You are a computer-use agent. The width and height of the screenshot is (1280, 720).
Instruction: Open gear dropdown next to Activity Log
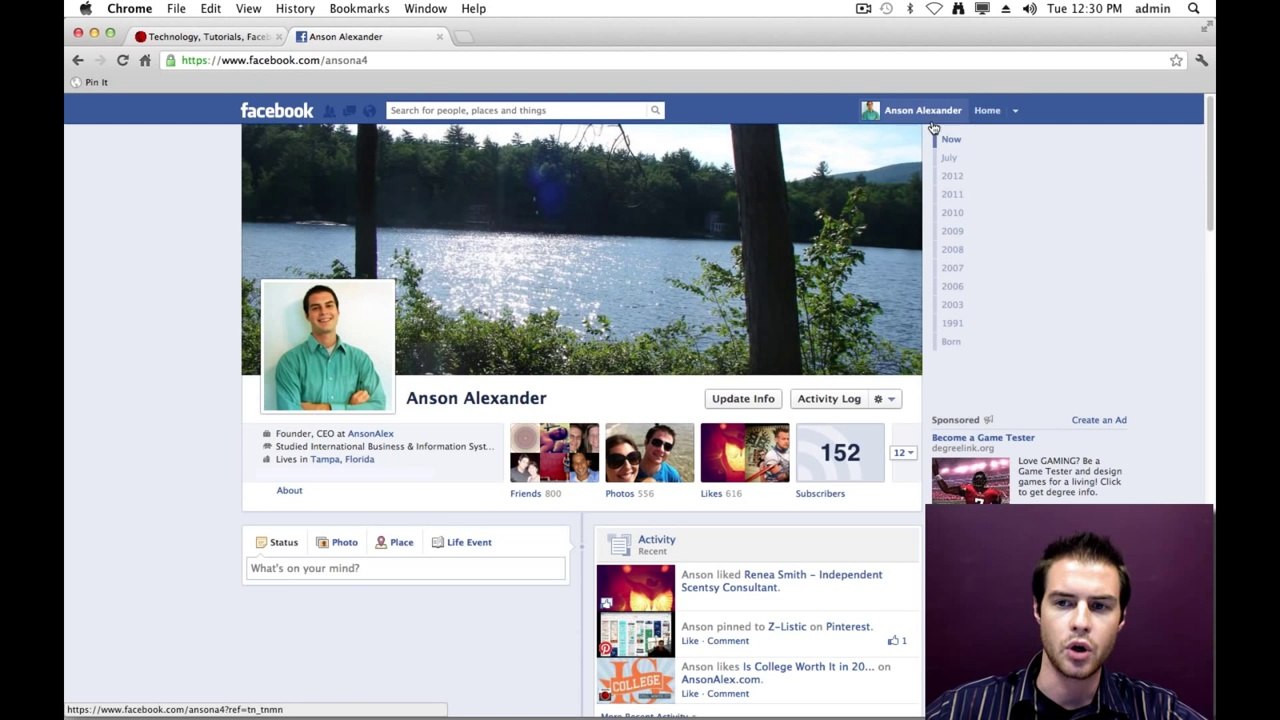pos(885,399)
